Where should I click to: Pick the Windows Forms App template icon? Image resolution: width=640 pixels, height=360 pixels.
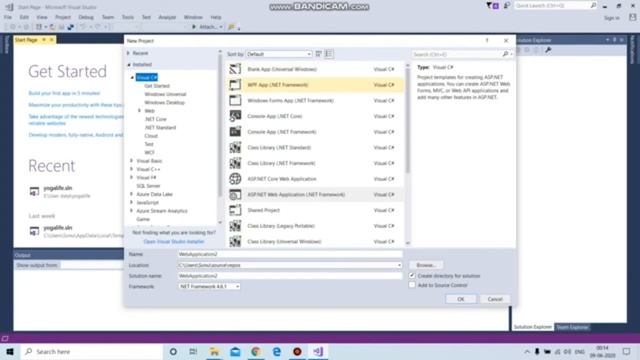(x=235, y=100)
